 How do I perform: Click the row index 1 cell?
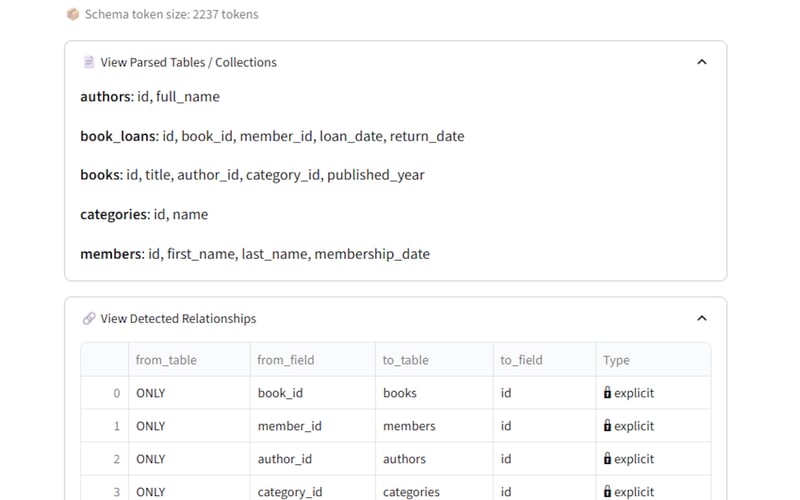[x=105, y=426]
